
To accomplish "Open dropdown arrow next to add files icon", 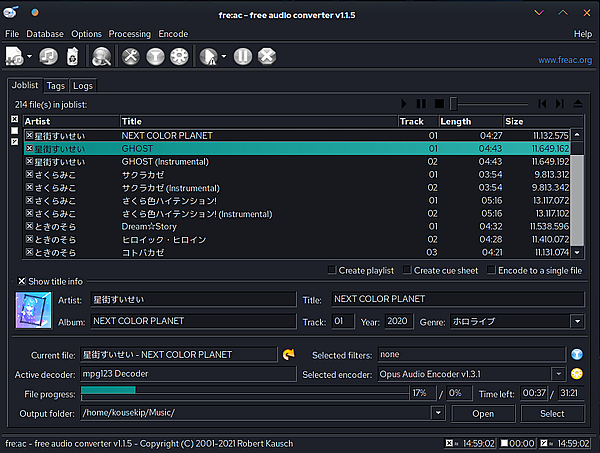I will 29,56.
